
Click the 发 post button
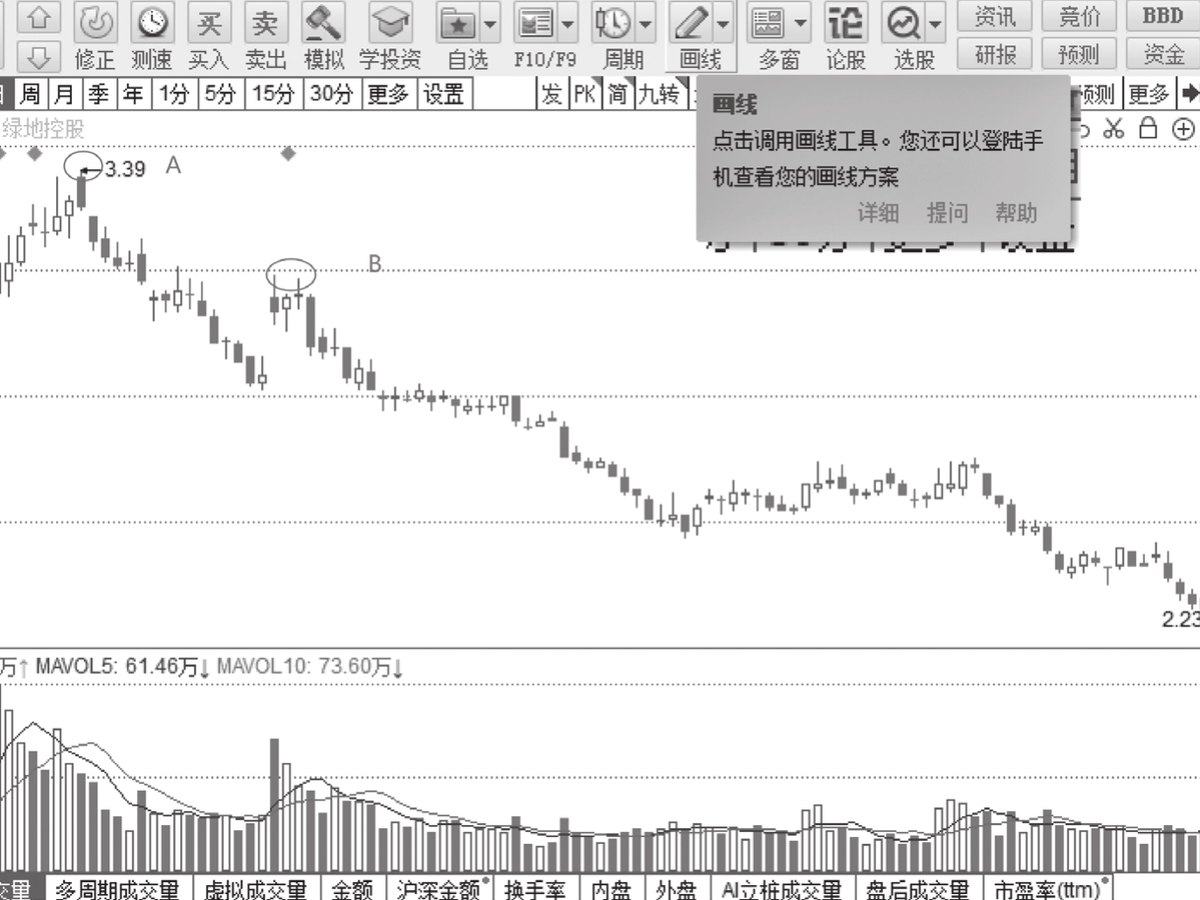pos(552,95)
